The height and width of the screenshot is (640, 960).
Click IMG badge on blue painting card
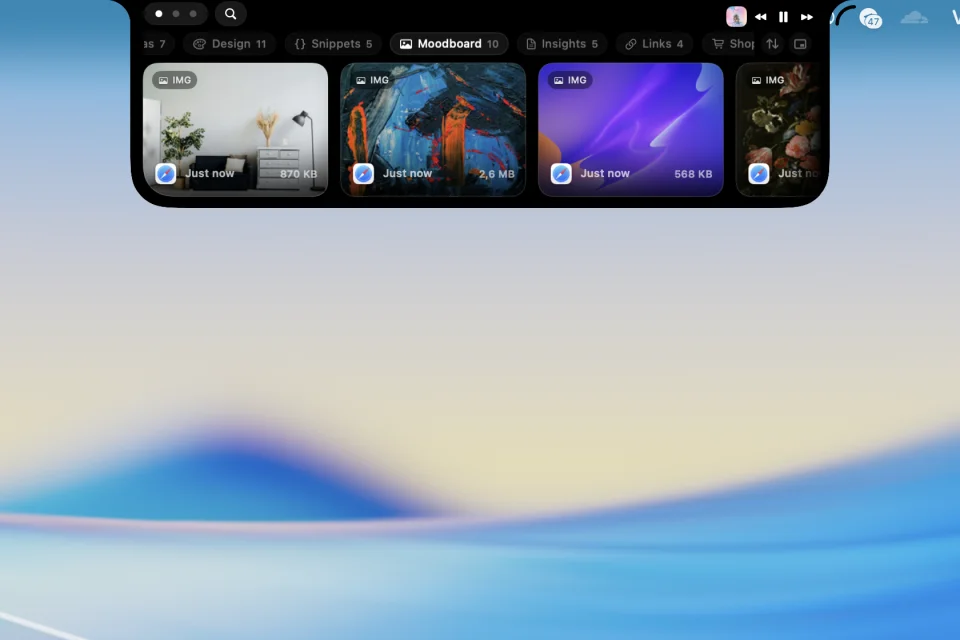(x=372, y=80)
